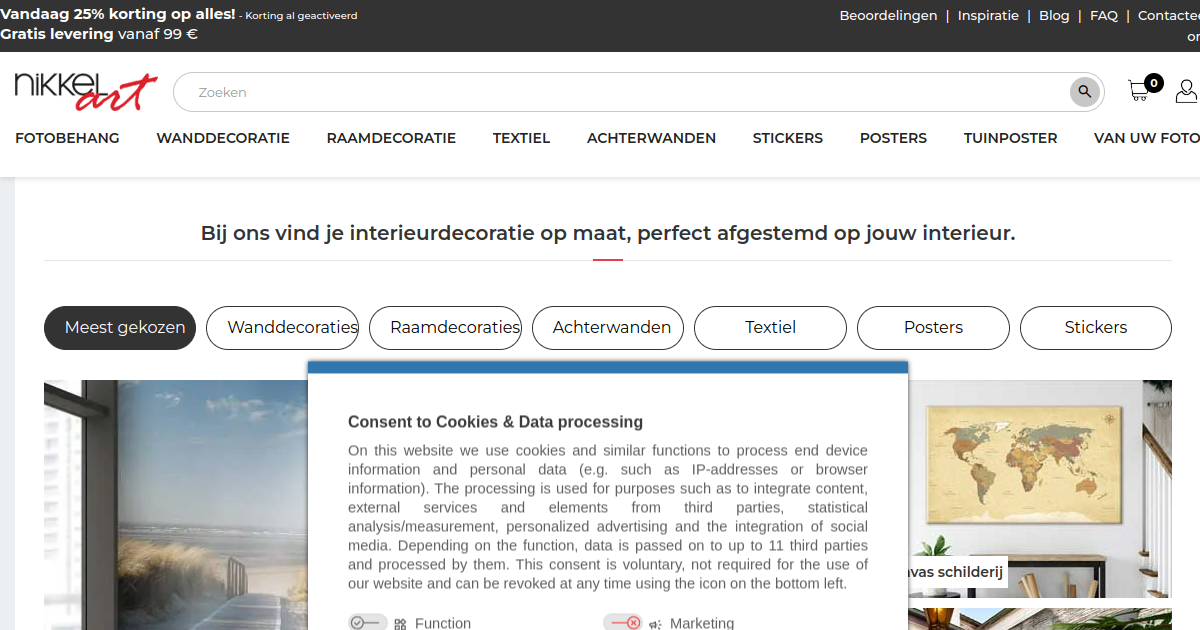Click the Consent to Cookies heading
The width and height of the screenshot is (1200, 630).
[x=495, y=422]
